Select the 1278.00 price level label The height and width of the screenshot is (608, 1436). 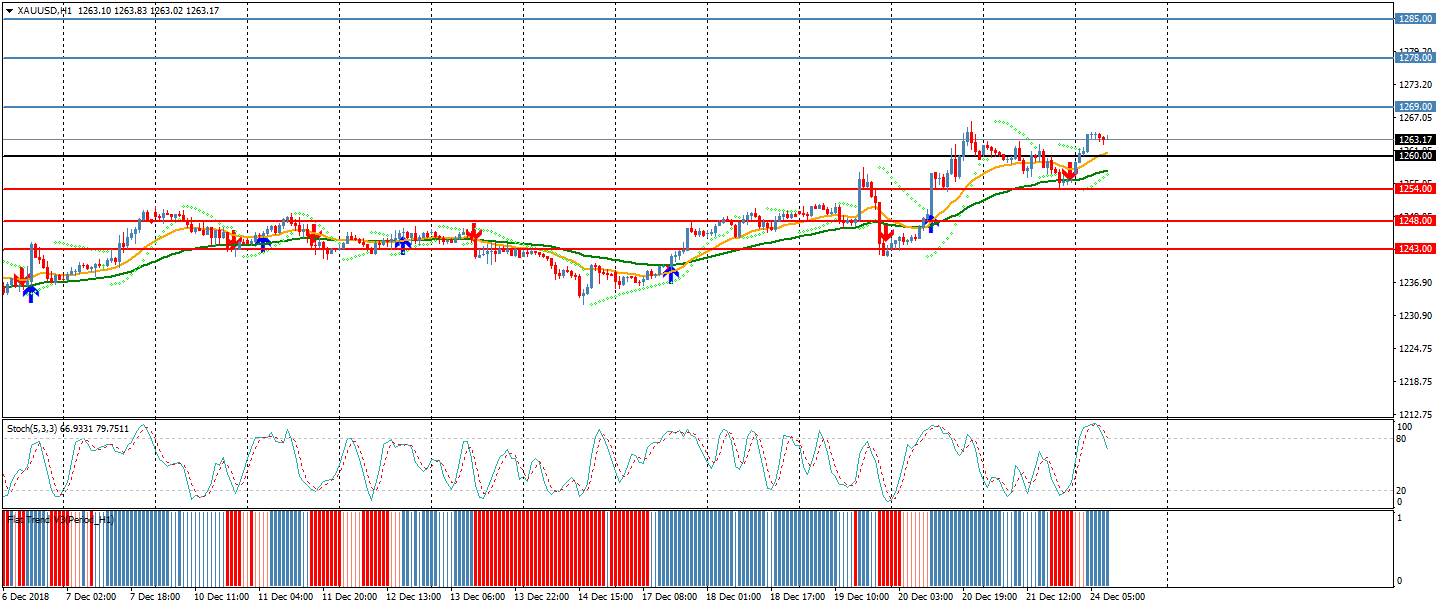[1414, 58]
